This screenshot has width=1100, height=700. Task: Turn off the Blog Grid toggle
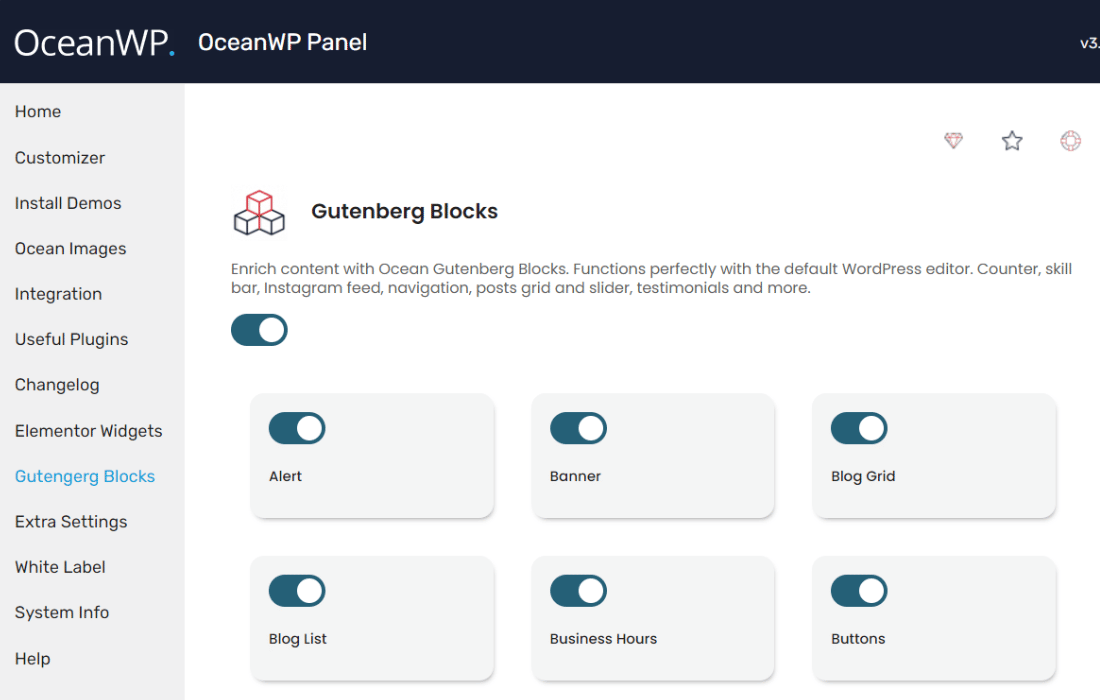click(x=859, y=428)
